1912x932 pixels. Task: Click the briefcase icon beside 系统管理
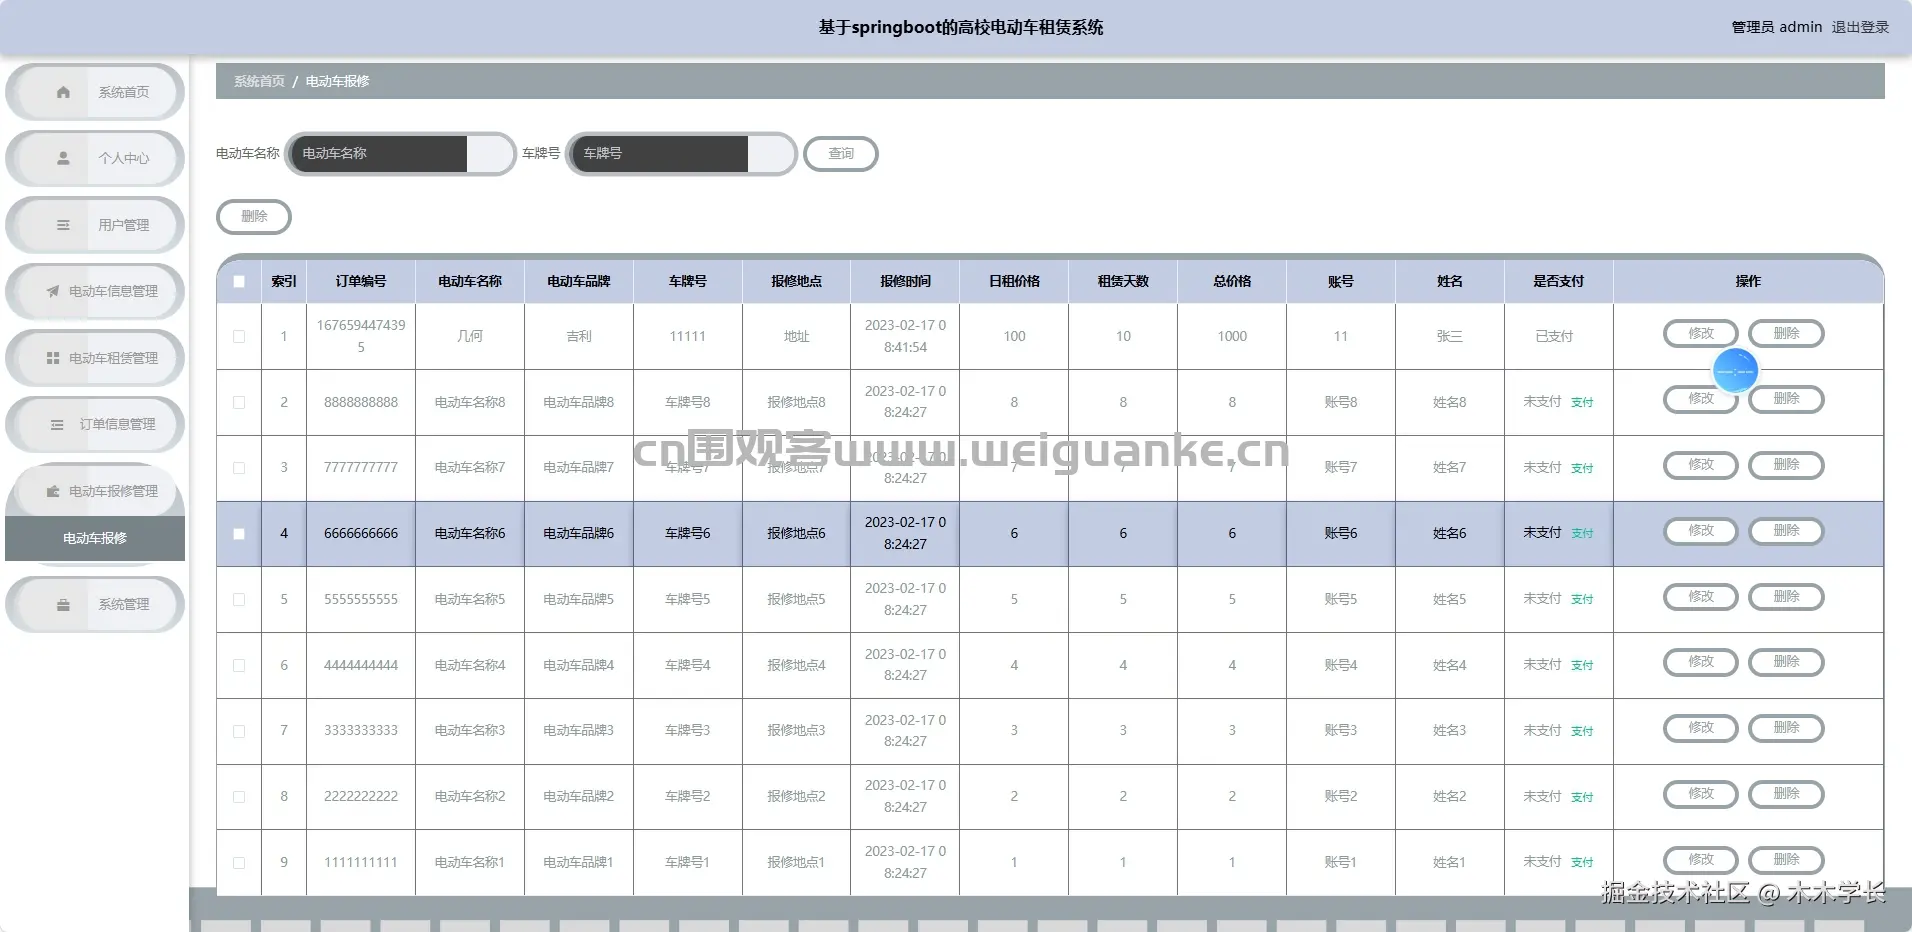click(63, 604)
